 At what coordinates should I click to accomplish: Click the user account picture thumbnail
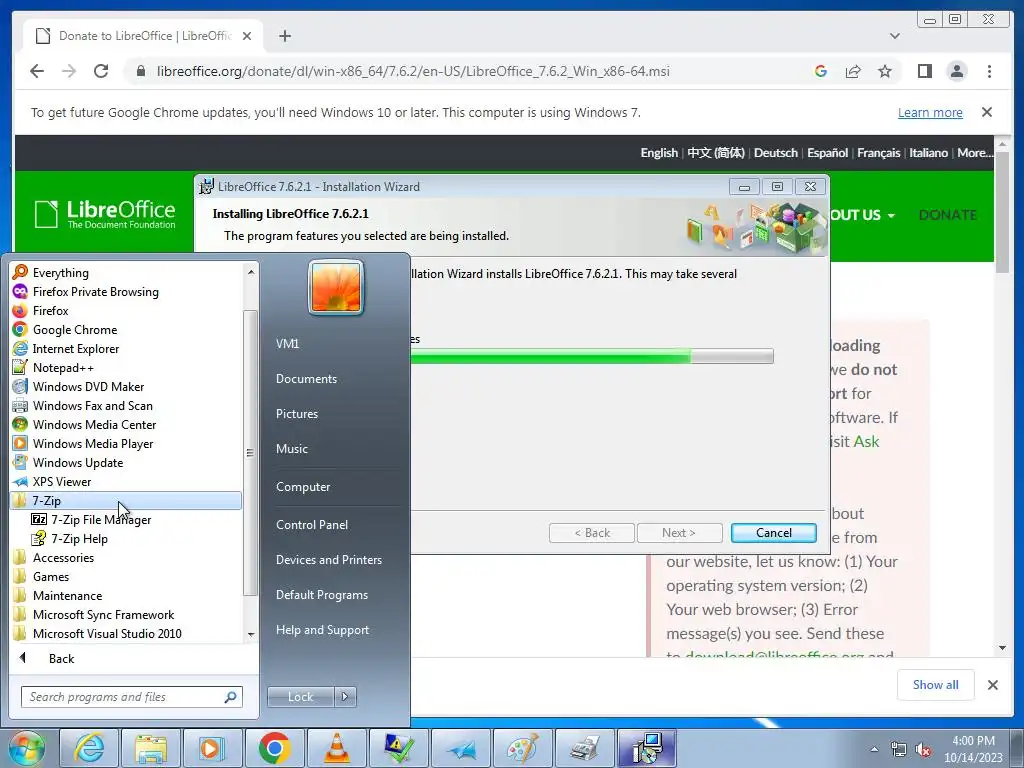(336, 287)
